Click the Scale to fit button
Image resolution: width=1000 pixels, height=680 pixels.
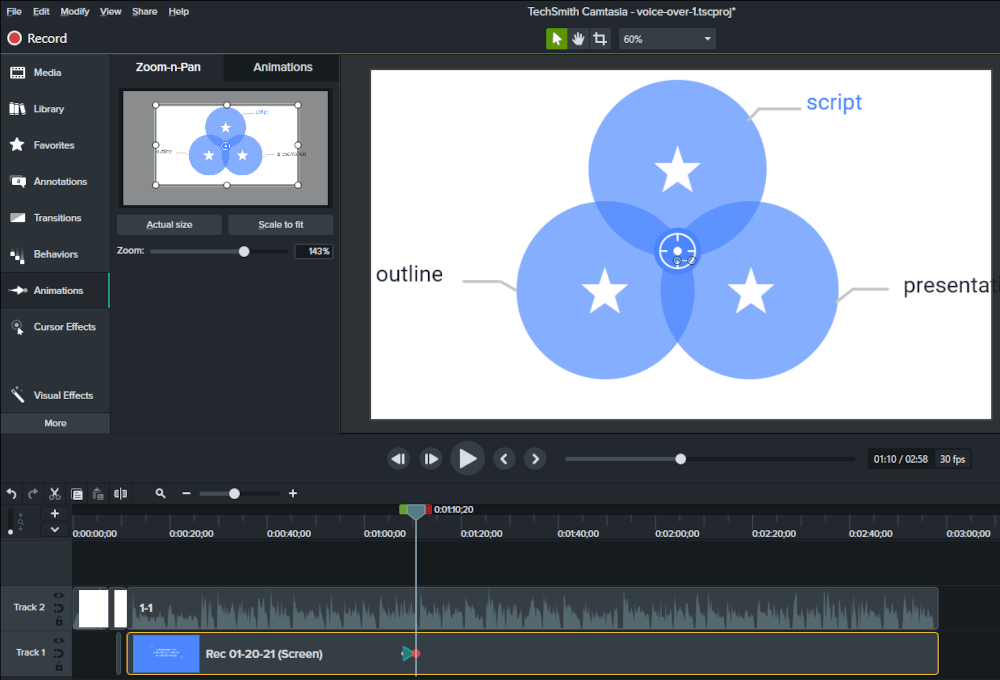pyautogui.click(x=280, y=224)
